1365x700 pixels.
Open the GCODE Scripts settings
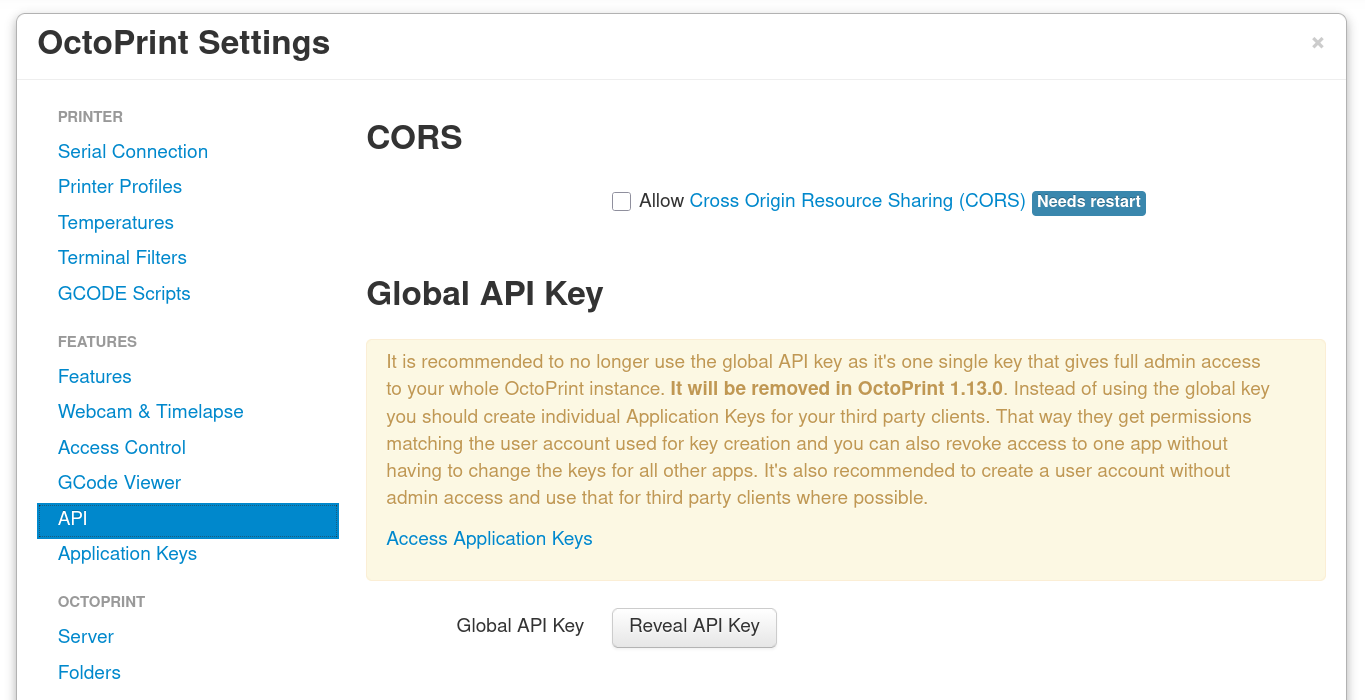pyautogui.click(x=124, y=293)
